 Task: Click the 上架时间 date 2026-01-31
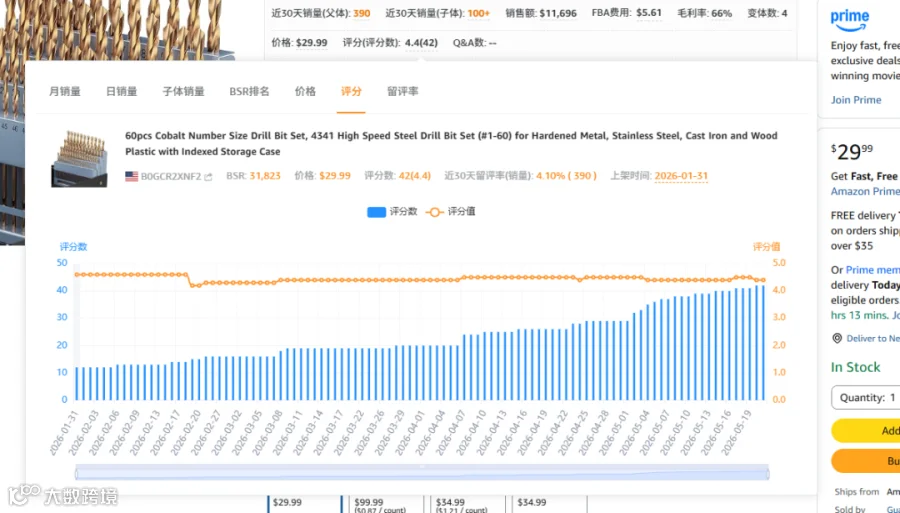[681, 176]
